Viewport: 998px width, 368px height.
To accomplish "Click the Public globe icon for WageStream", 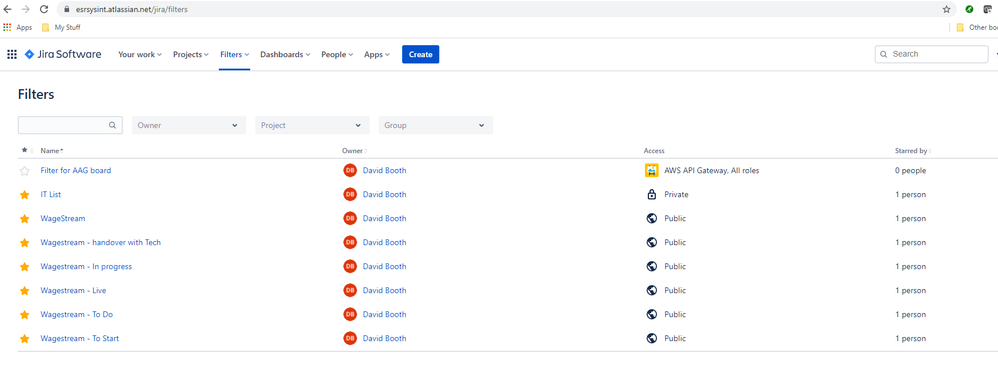I will click(x=651, y=218).
